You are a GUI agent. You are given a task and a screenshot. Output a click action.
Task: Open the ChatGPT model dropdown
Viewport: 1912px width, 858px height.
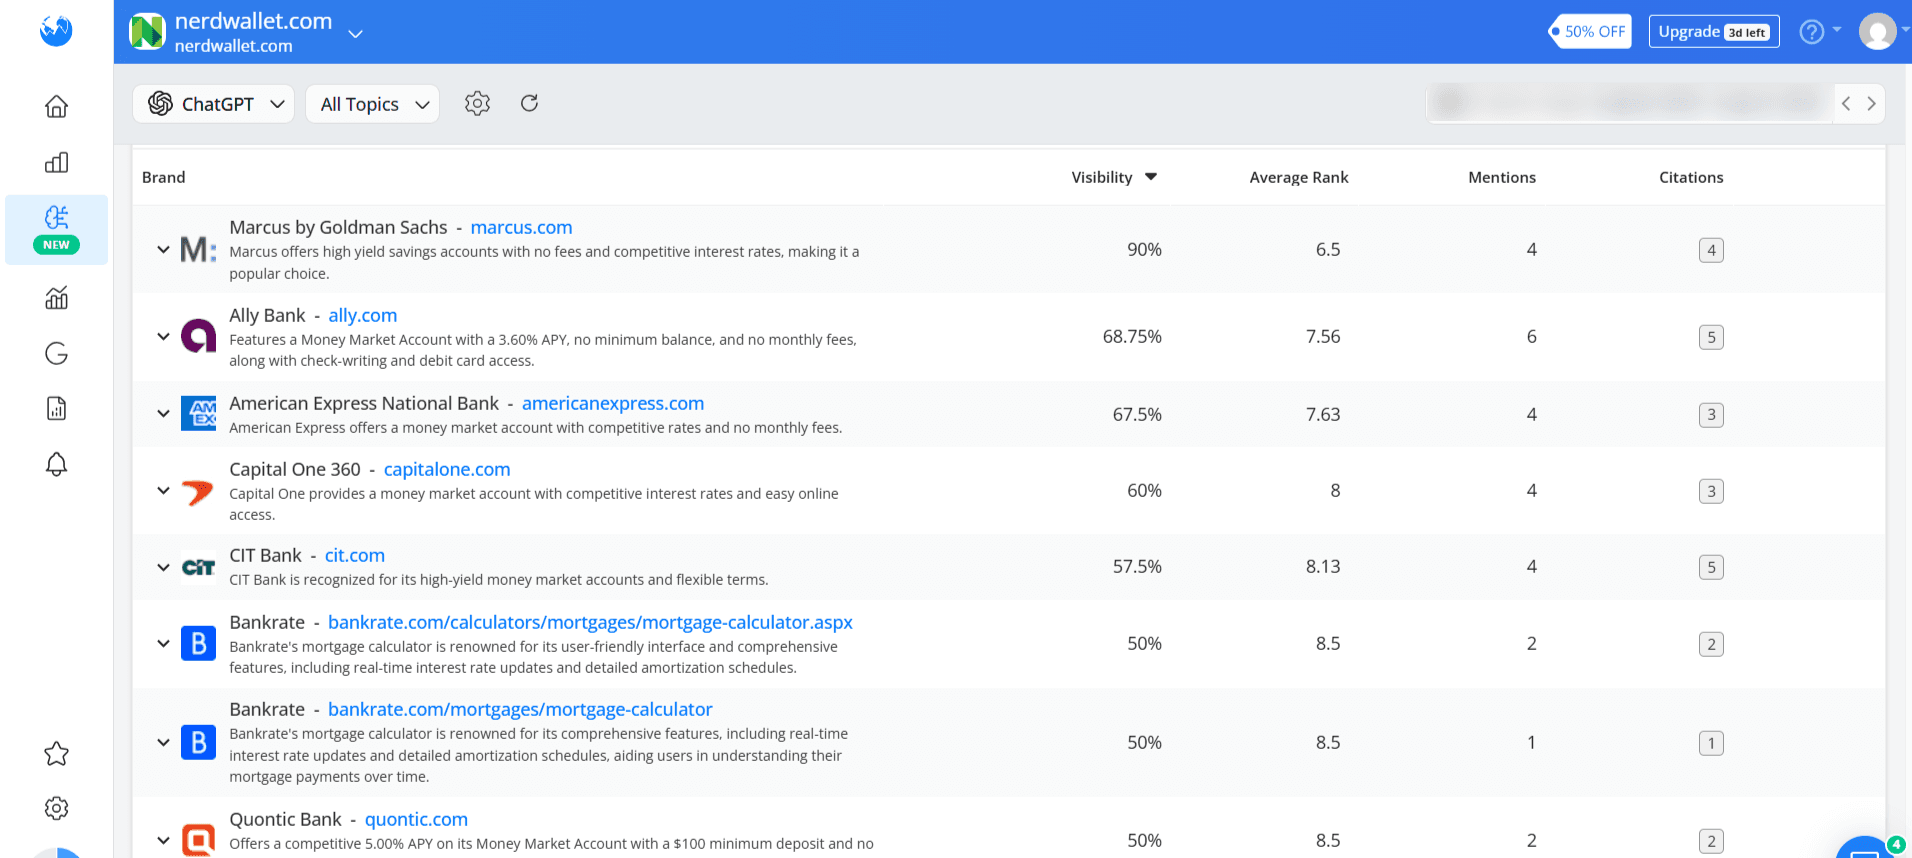[214, 104]
